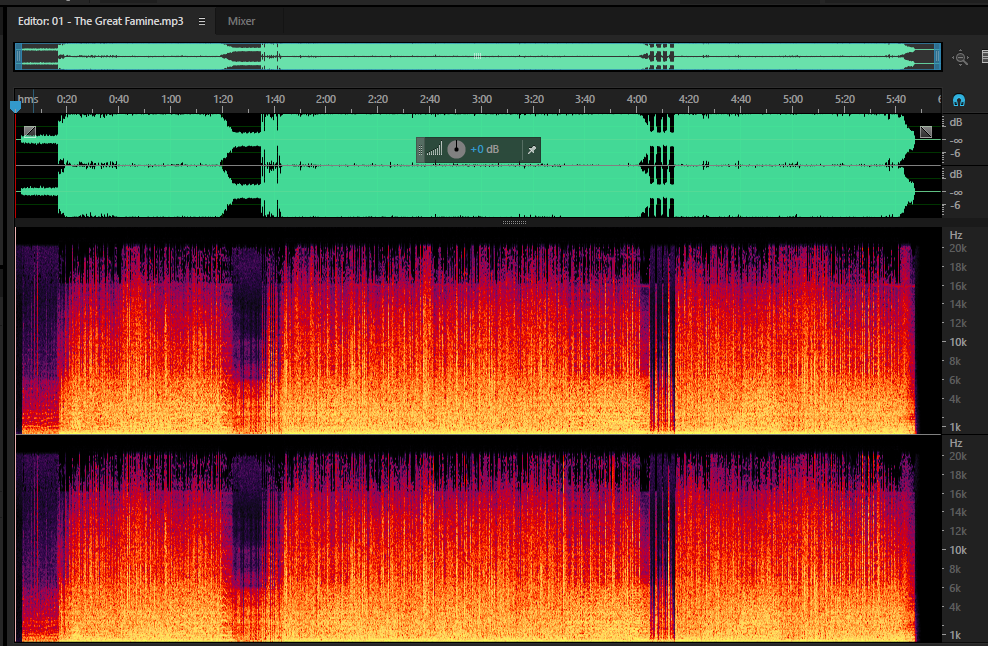Image resolution: width=988 pixels, height=646 pixels.
Task: Open the Editor panel menu icon
Action: point(202,21)
